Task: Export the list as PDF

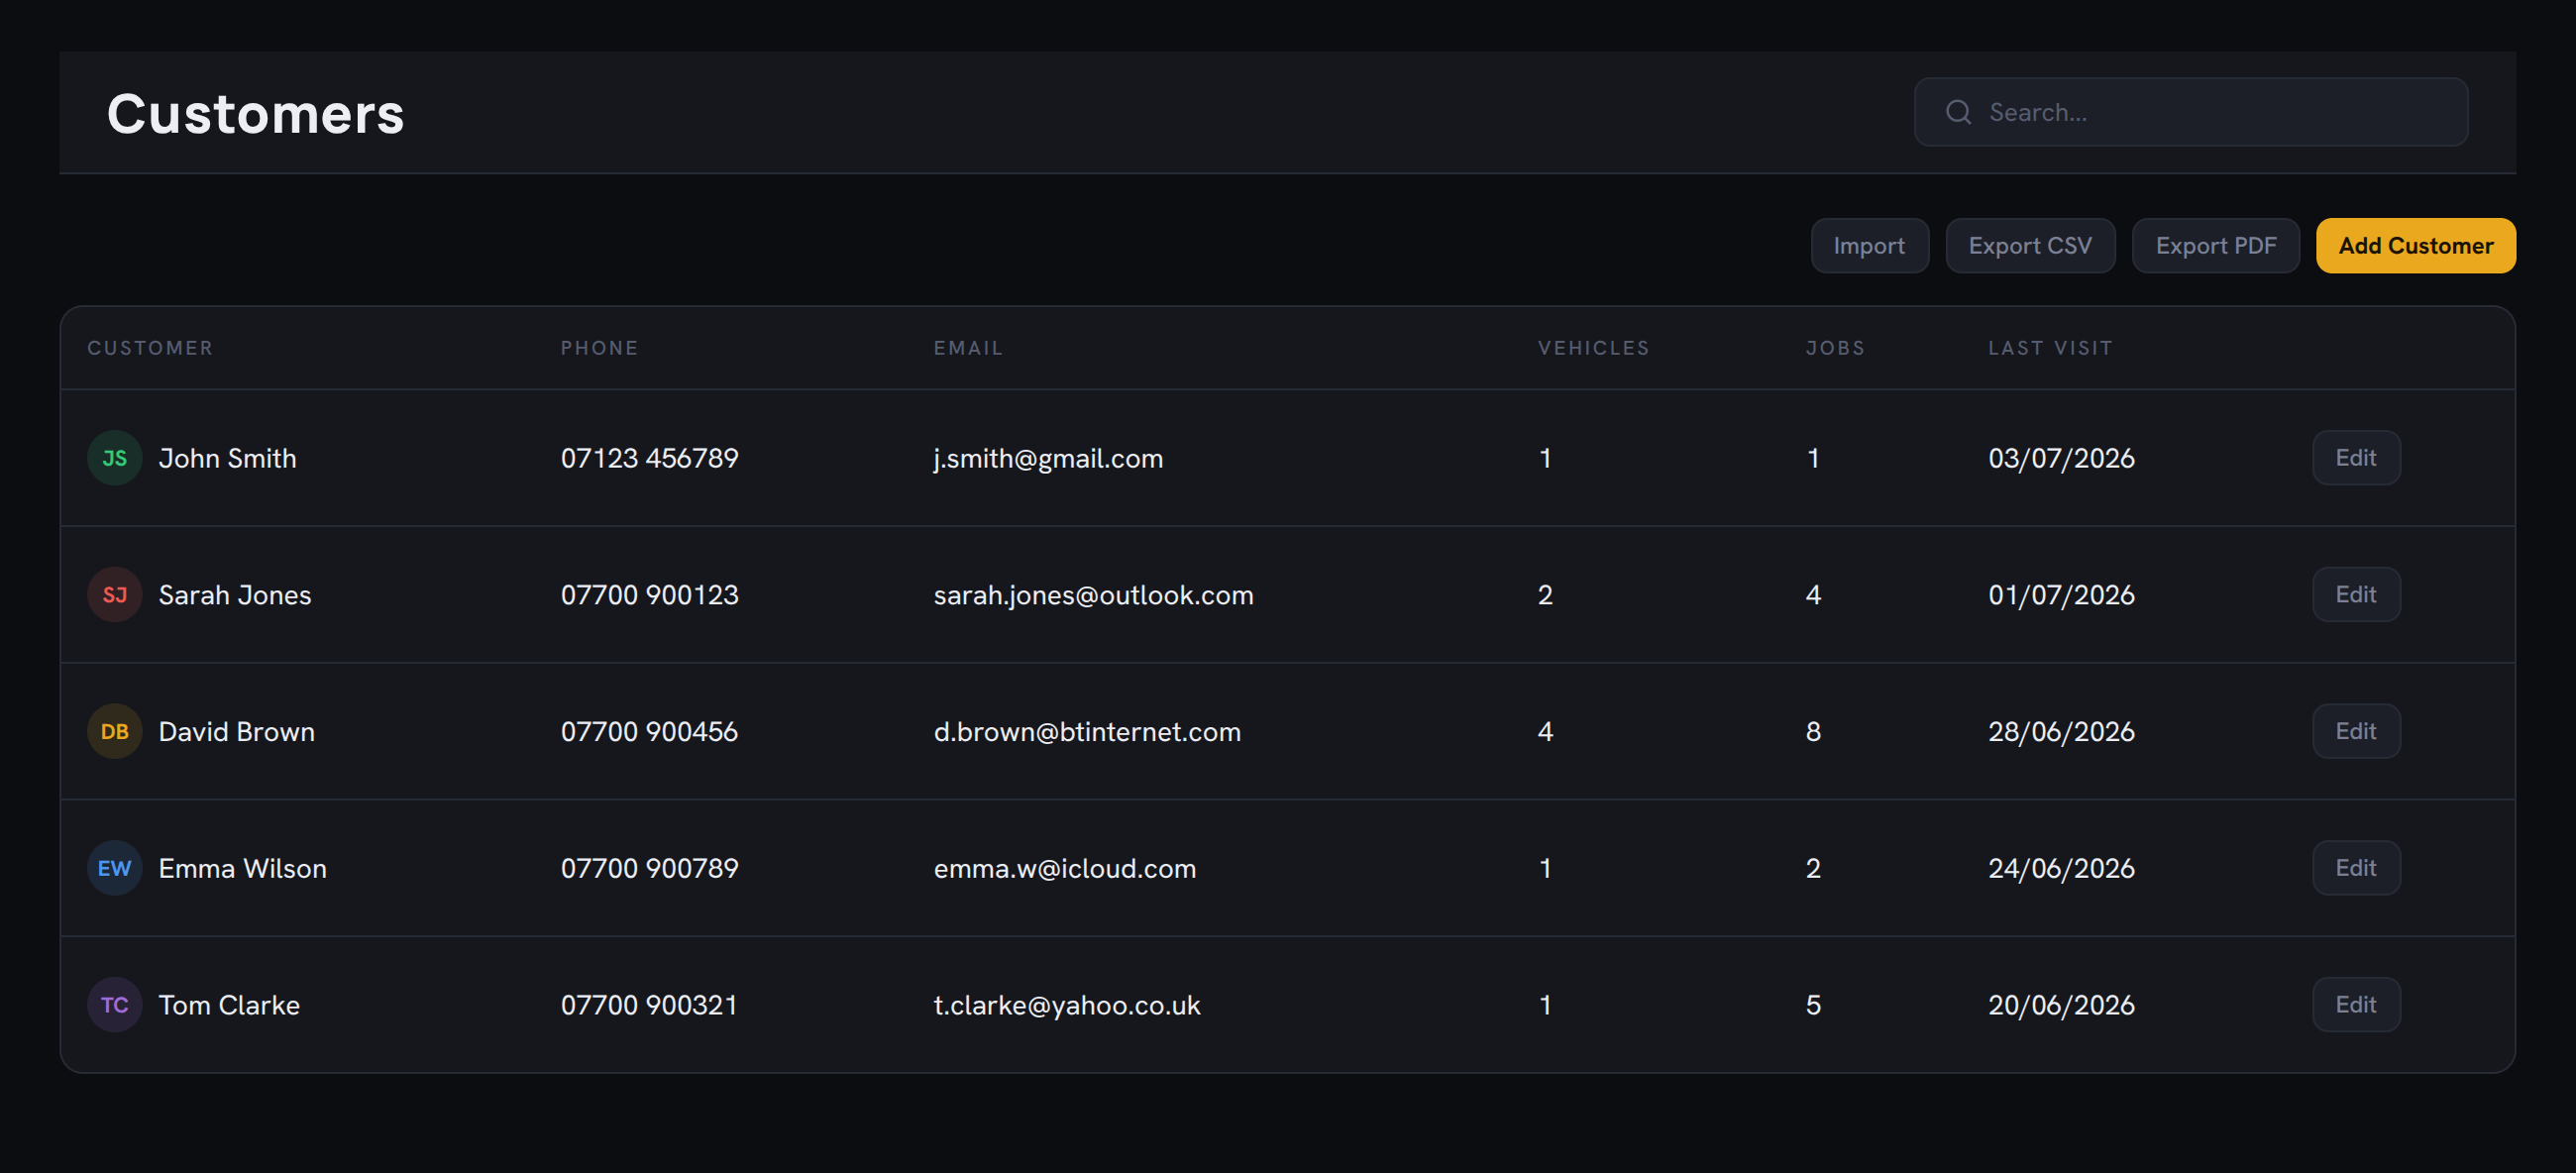Action: pyautogui.click(x=2215, y=245)
